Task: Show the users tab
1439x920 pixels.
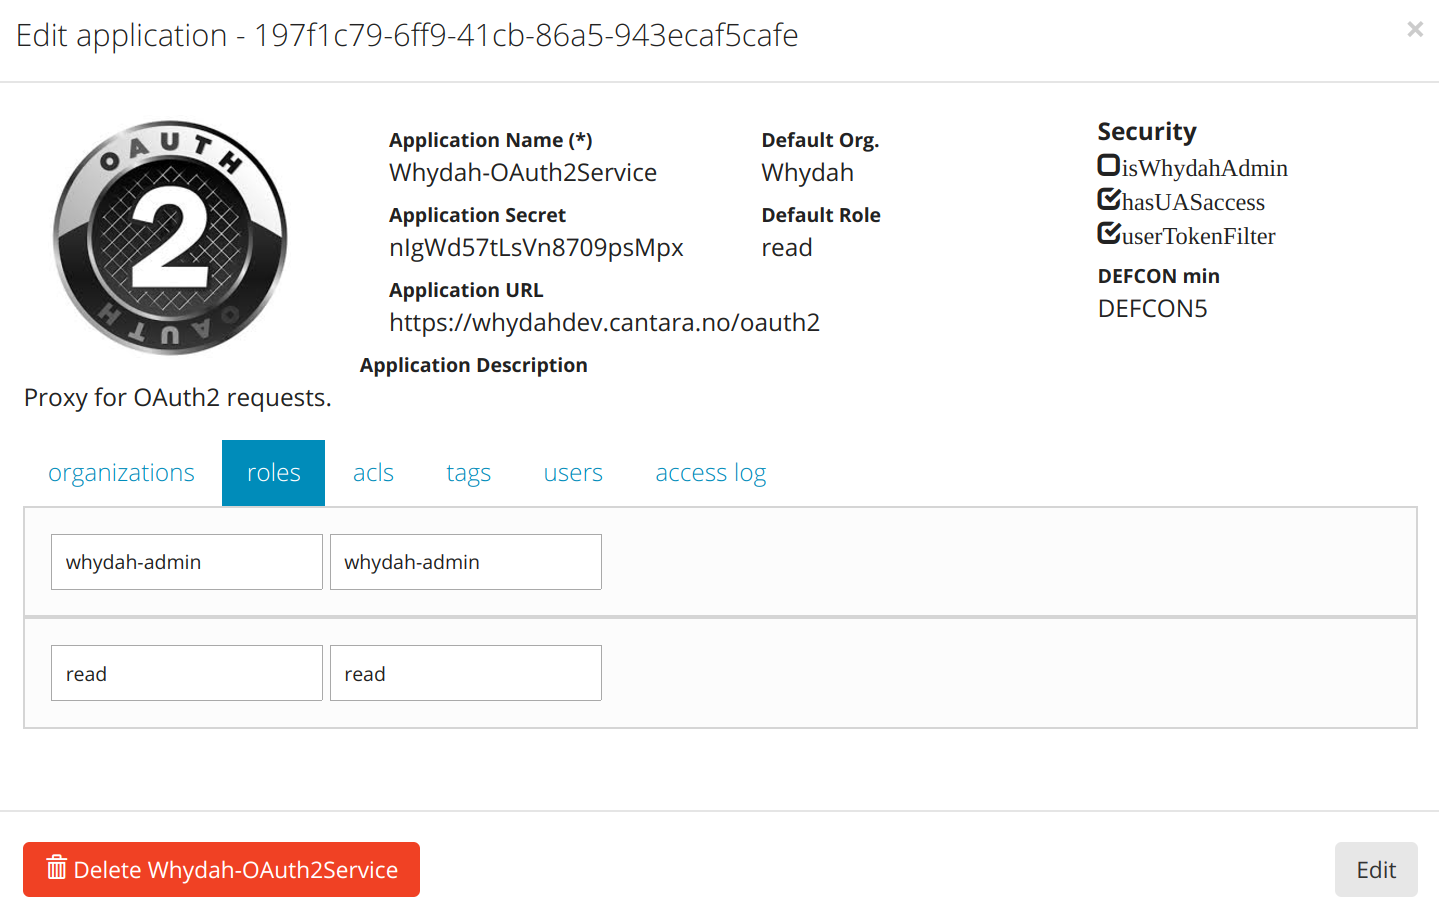Action: pyautogui.click(x=573, y=473)
